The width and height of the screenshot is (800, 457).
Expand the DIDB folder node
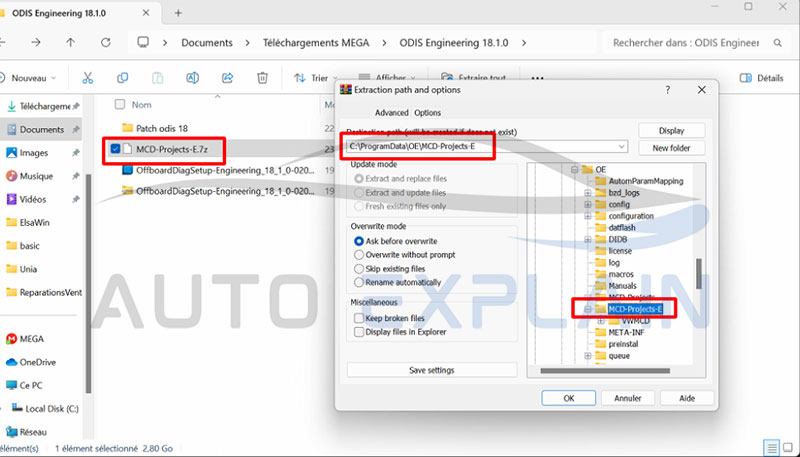coord(588,239)
